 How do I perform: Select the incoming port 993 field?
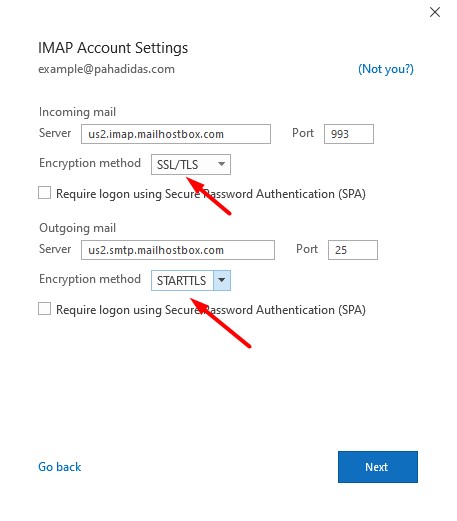coord(349,134)
